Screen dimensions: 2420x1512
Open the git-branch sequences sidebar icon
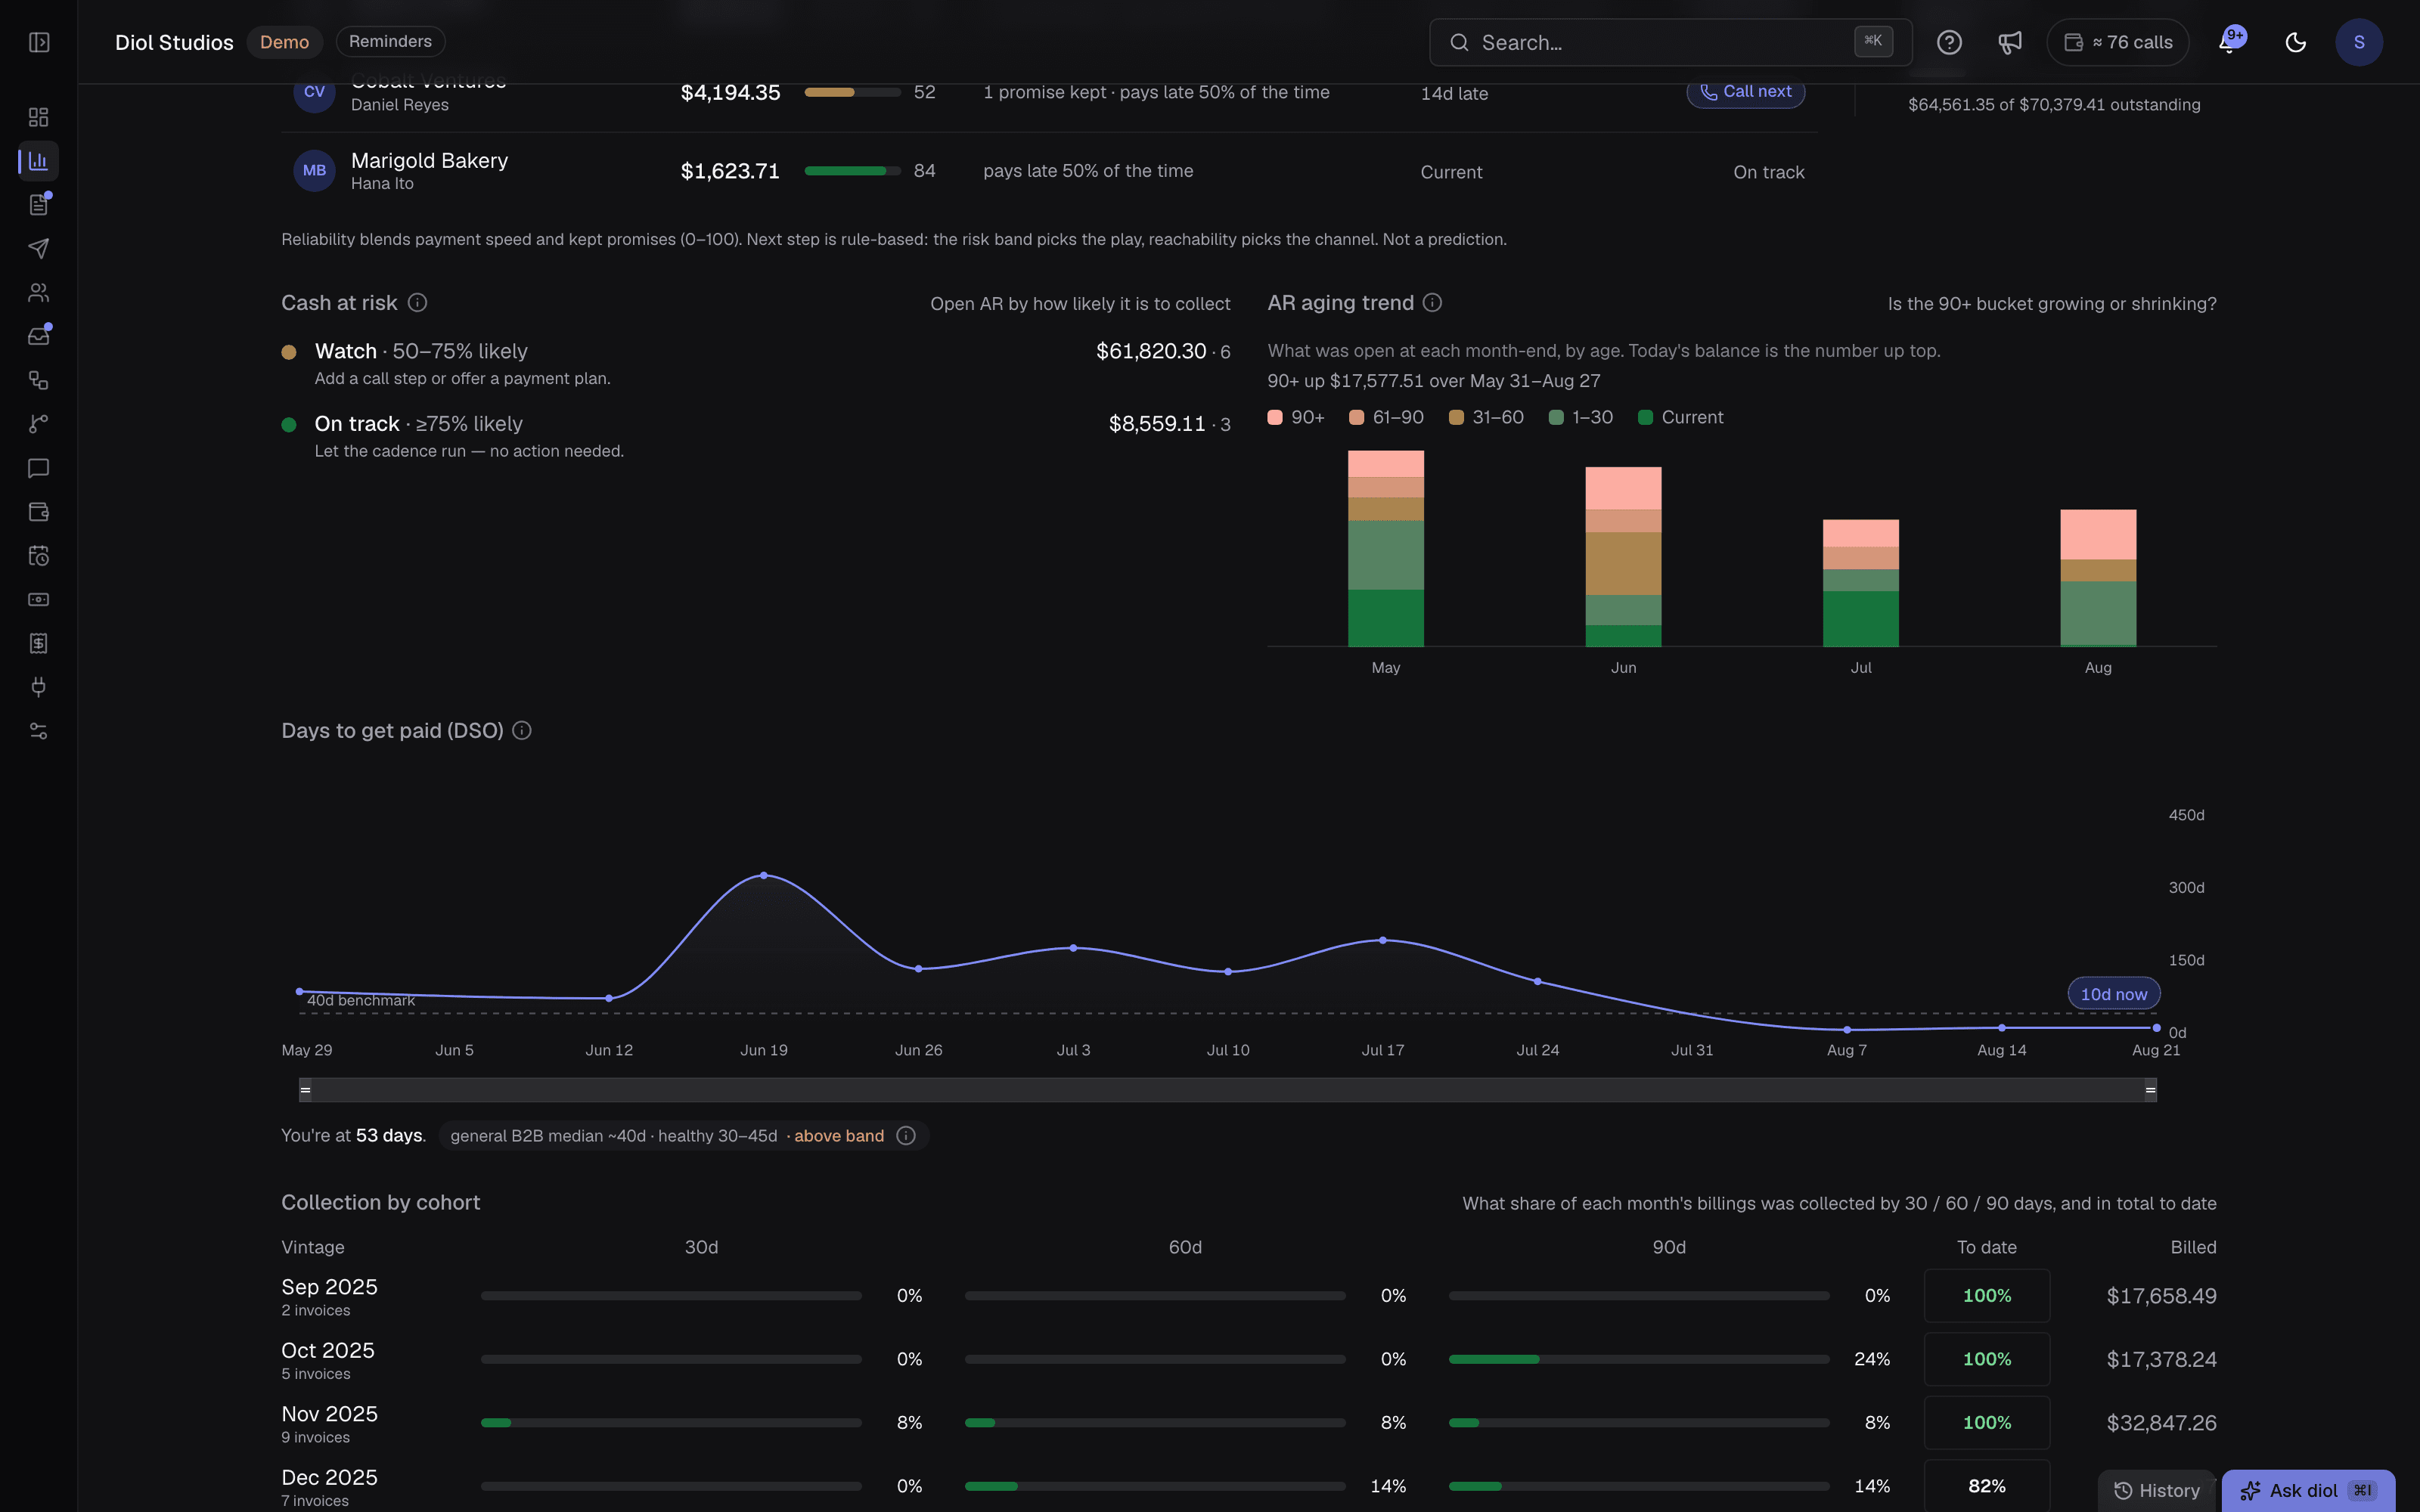point(38,424)
